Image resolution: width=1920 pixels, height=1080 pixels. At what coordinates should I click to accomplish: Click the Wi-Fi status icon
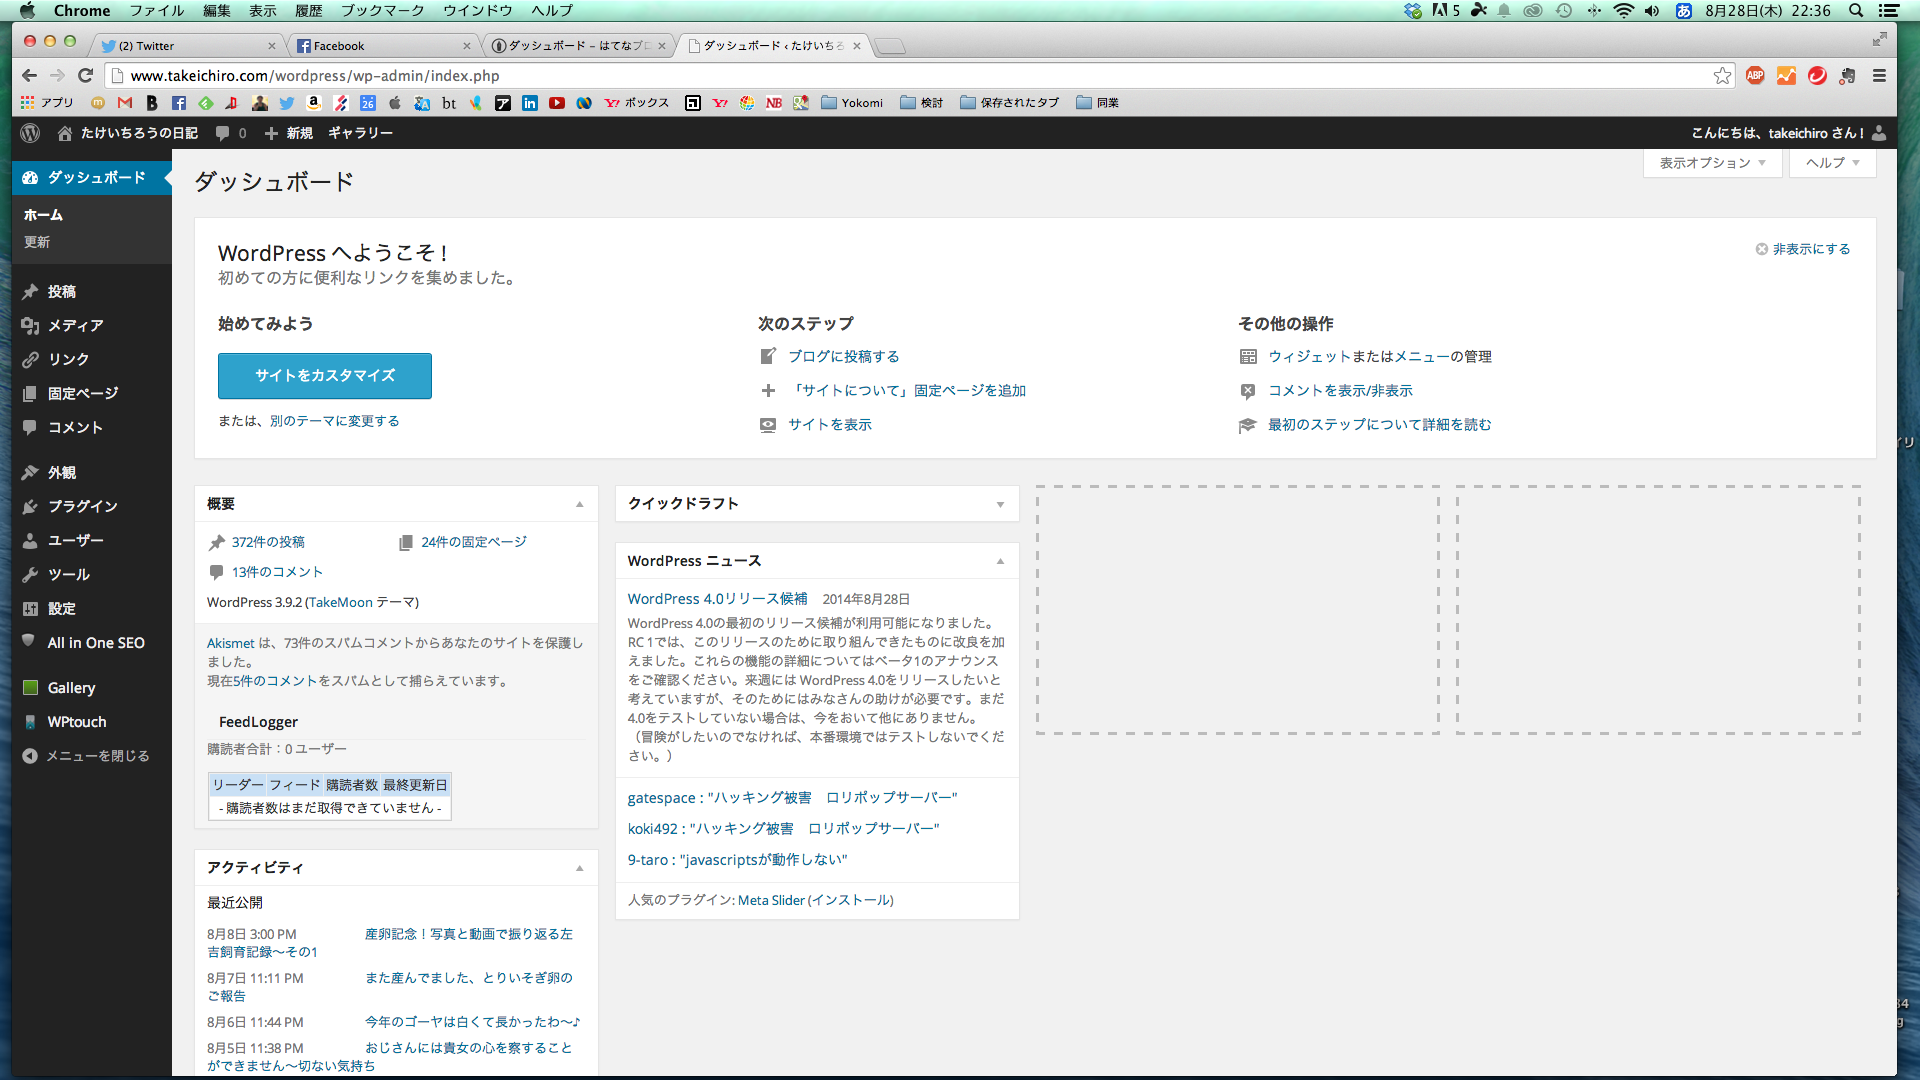[x=1623, y=11]
